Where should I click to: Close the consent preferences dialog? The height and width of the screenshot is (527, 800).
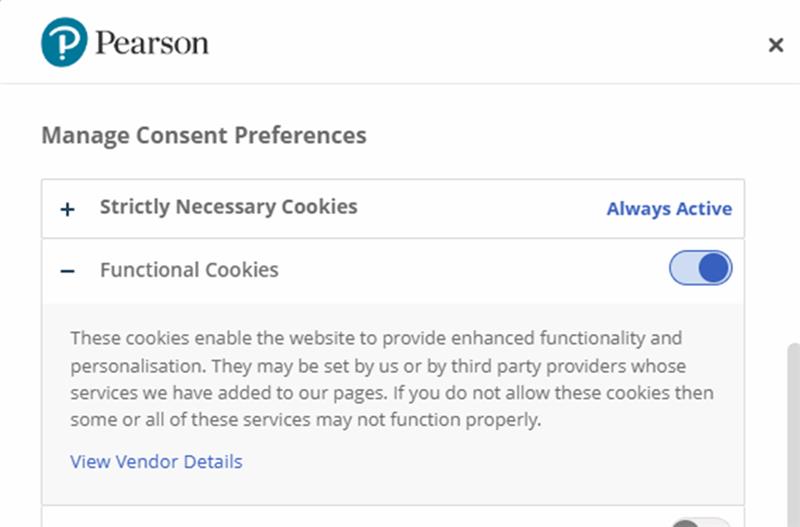coord(775,45)
